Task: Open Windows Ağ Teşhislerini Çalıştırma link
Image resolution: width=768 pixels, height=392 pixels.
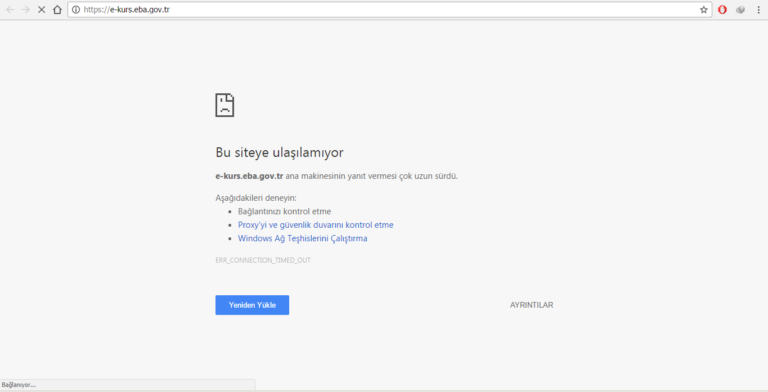Action: point(302,239)
